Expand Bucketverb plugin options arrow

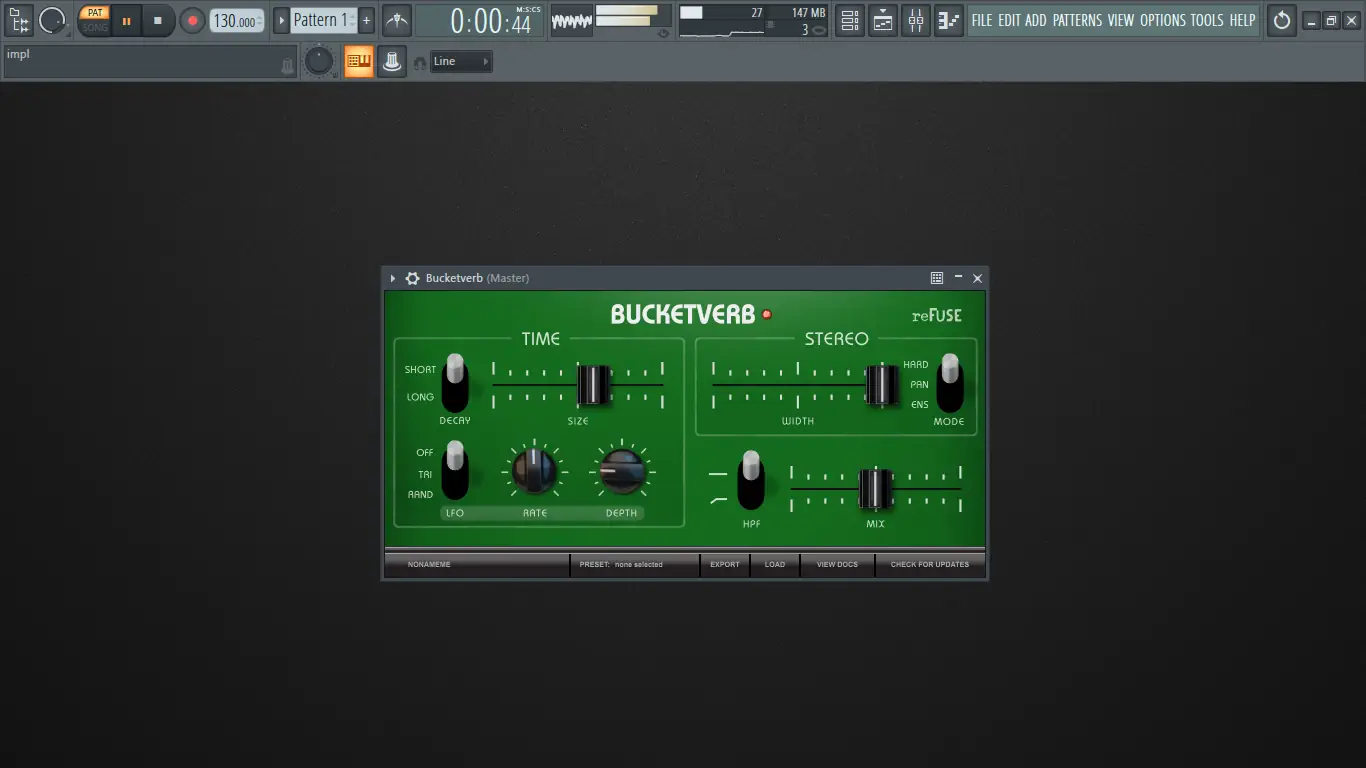pos(393,278)
